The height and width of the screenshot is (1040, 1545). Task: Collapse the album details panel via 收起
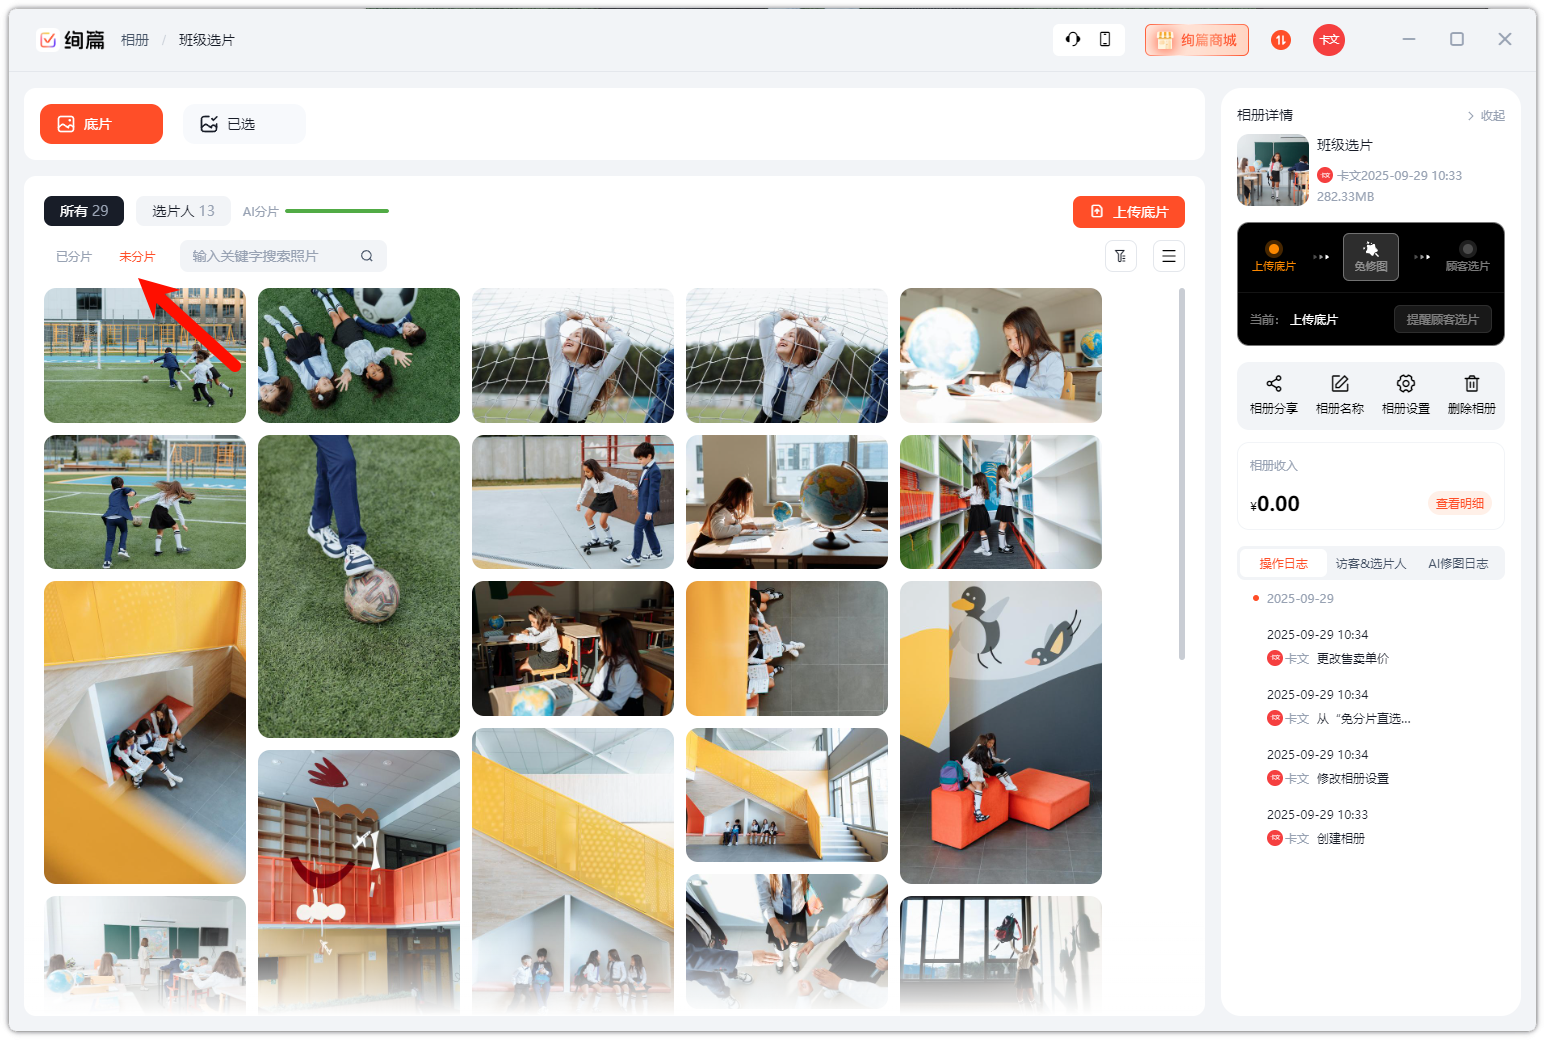click(x=1486, y=116)
